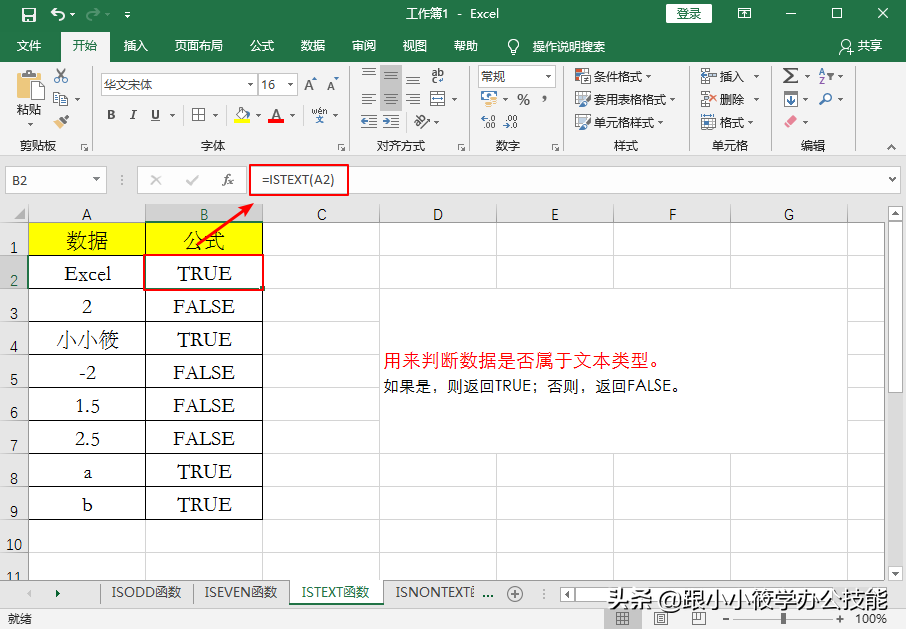Apply cell borders icon

[x=198, y=115]
